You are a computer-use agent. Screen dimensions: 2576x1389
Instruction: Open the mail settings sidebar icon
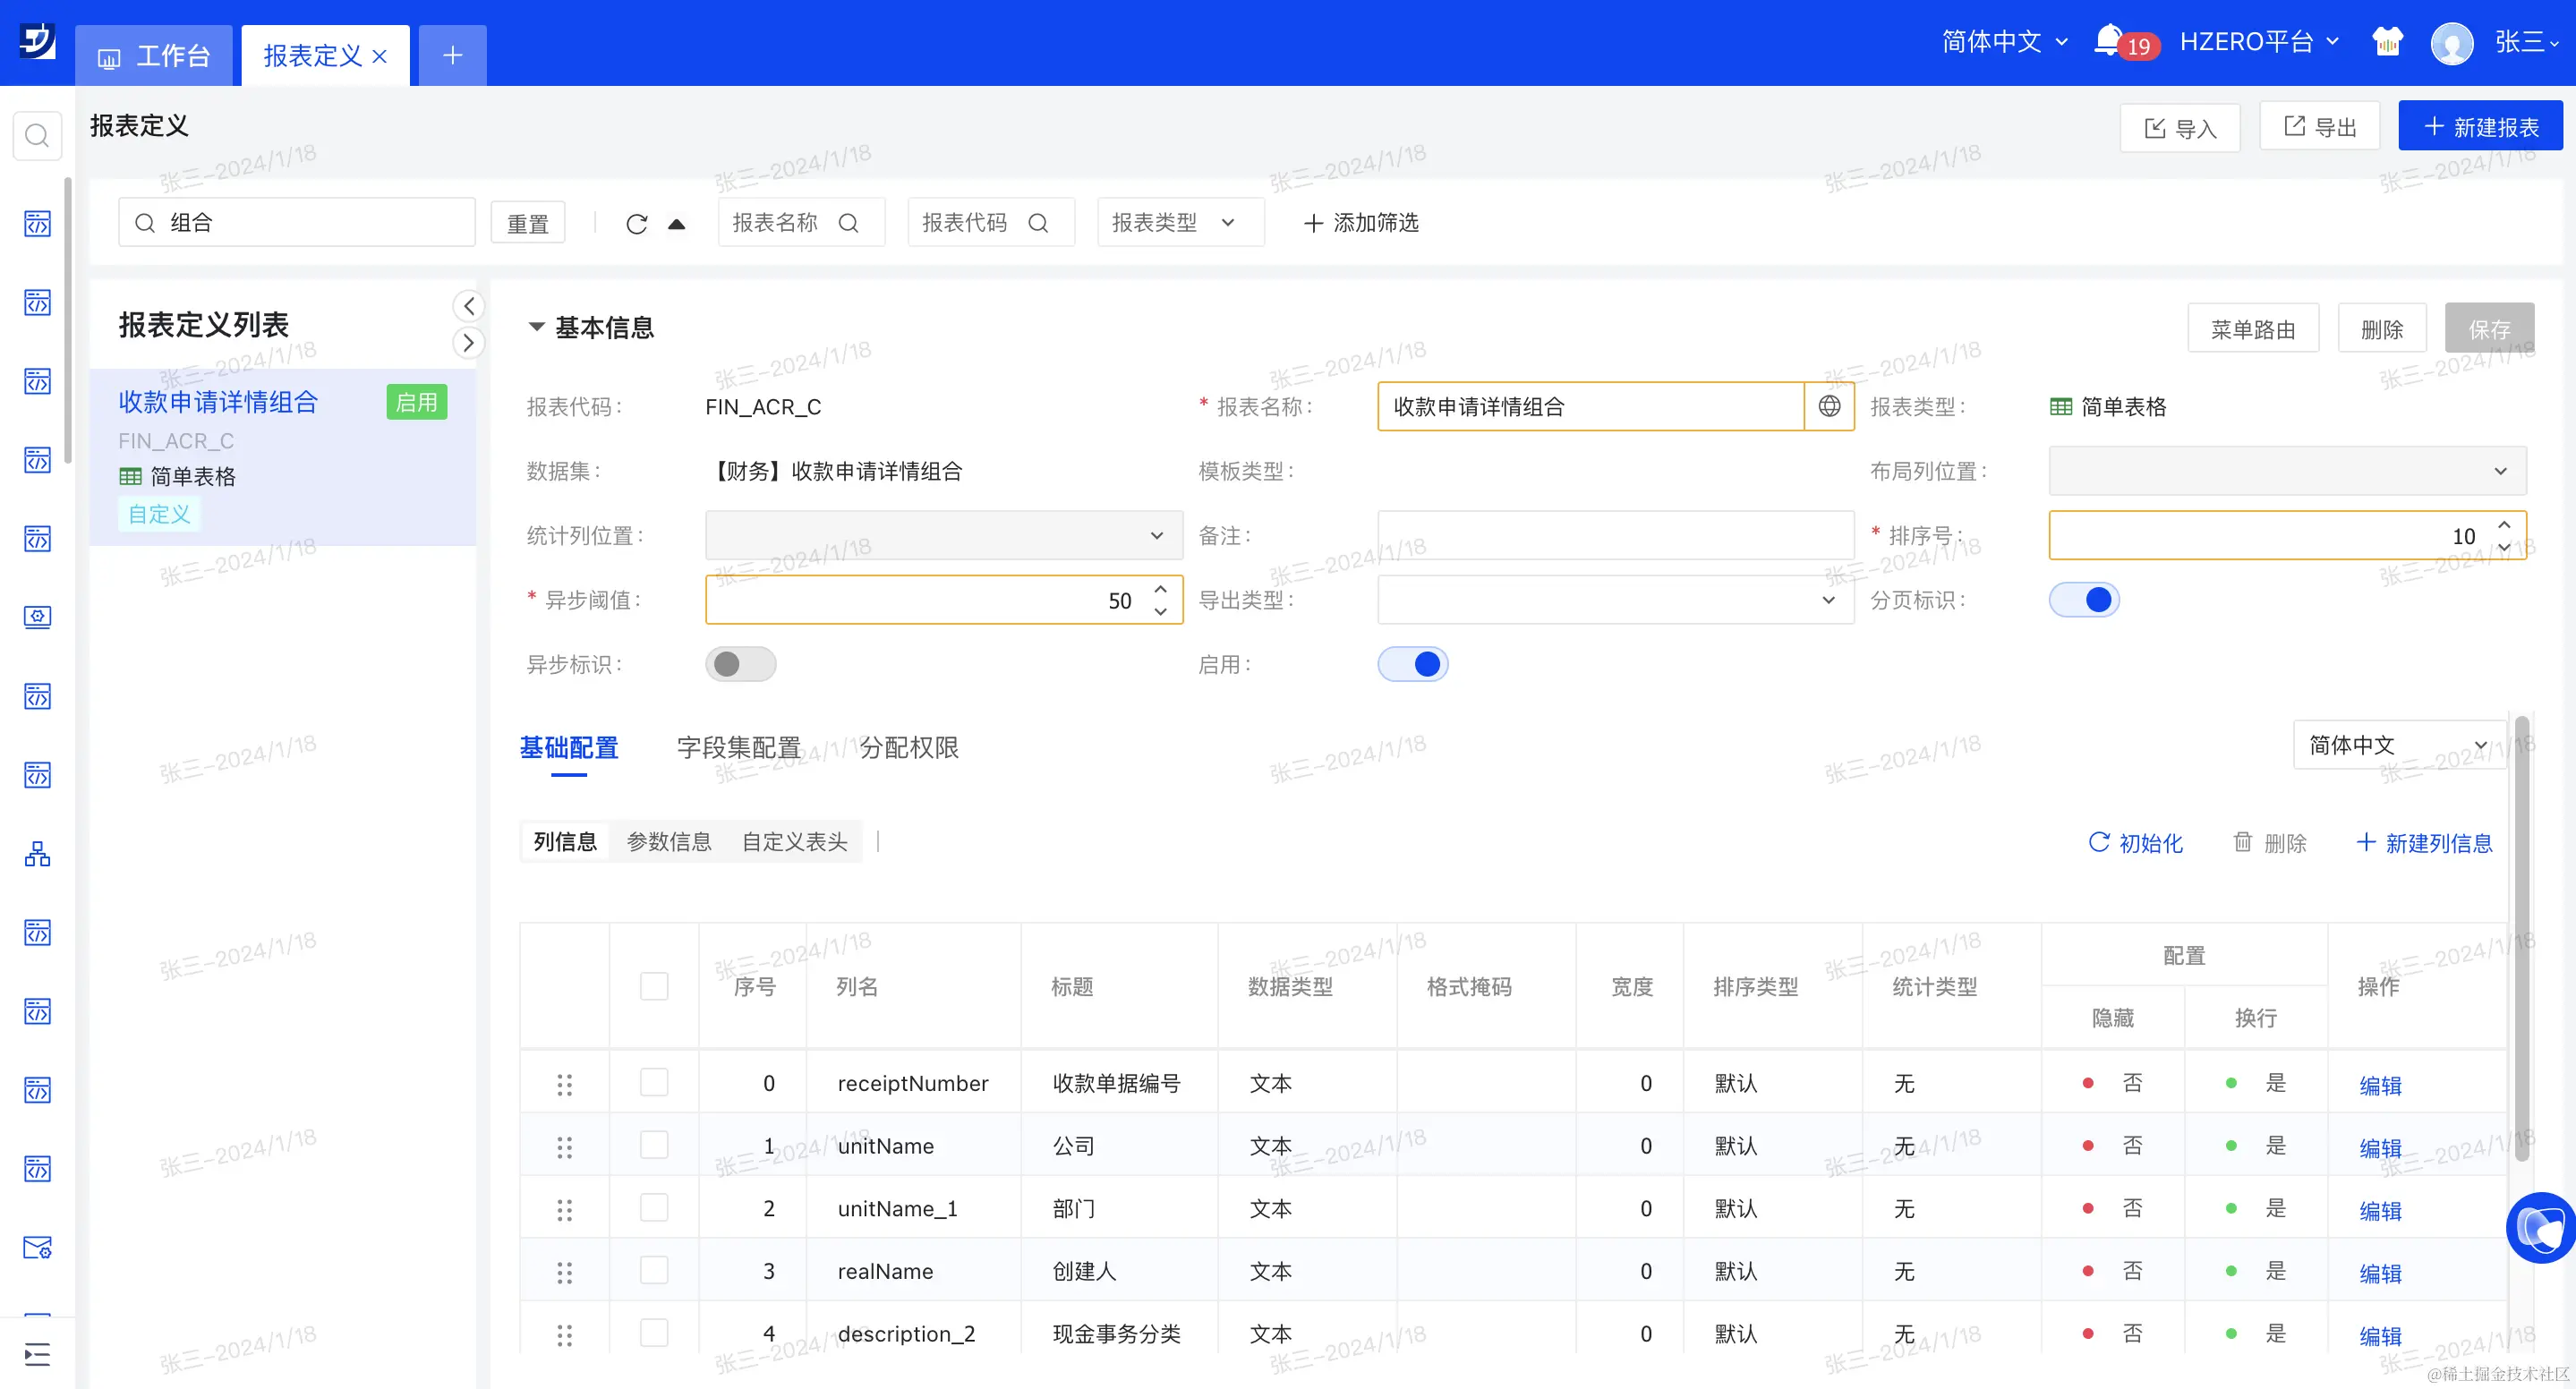point(37,1247)
